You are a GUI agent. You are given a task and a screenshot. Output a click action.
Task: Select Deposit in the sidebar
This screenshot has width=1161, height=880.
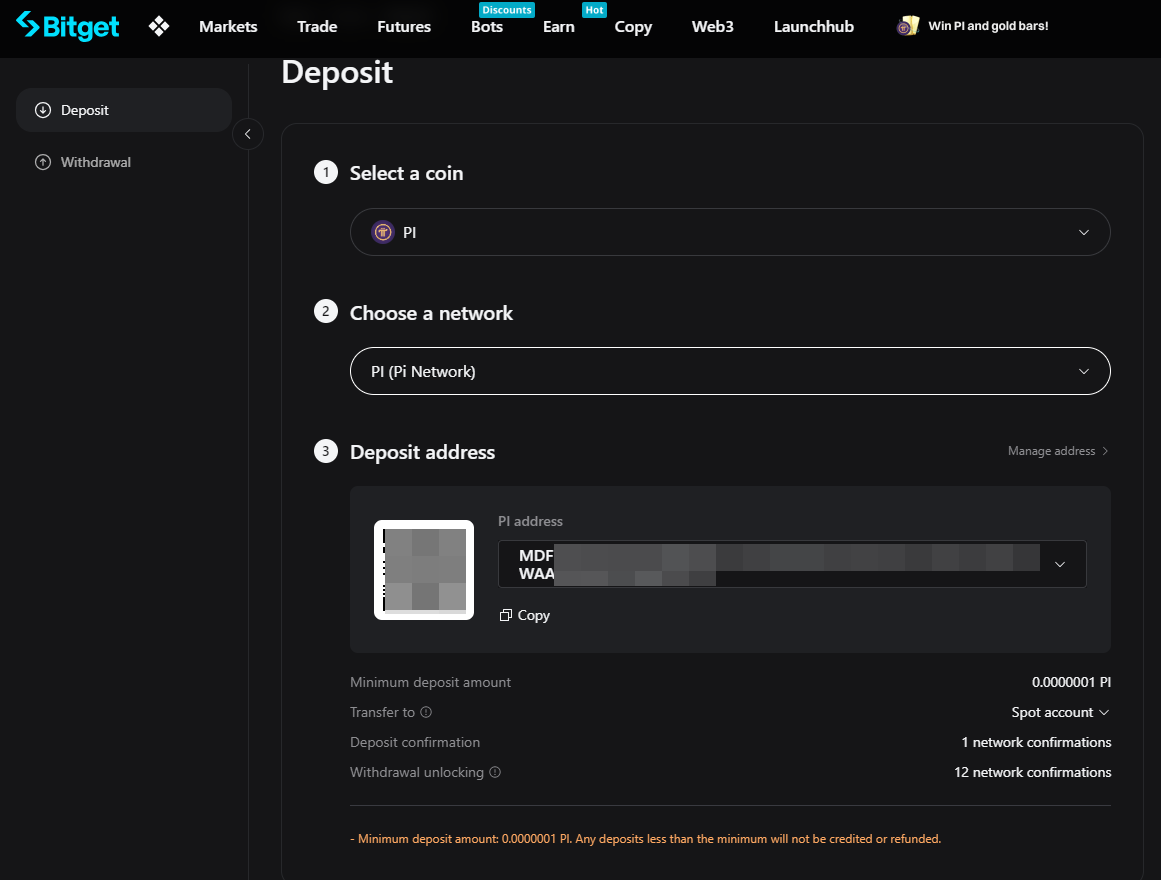(124, 110)
